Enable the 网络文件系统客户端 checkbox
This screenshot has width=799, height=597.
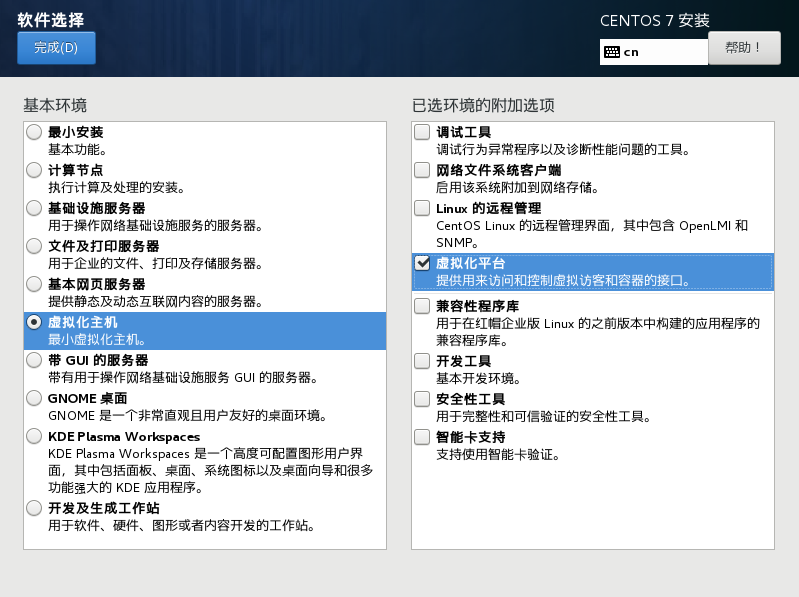point(422,170)
